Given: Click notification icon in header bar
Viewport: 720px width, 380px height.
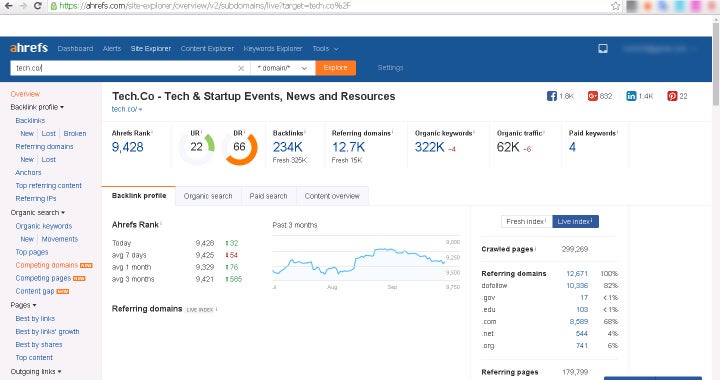Looking at the screenshot, I should tap(603, 48).
